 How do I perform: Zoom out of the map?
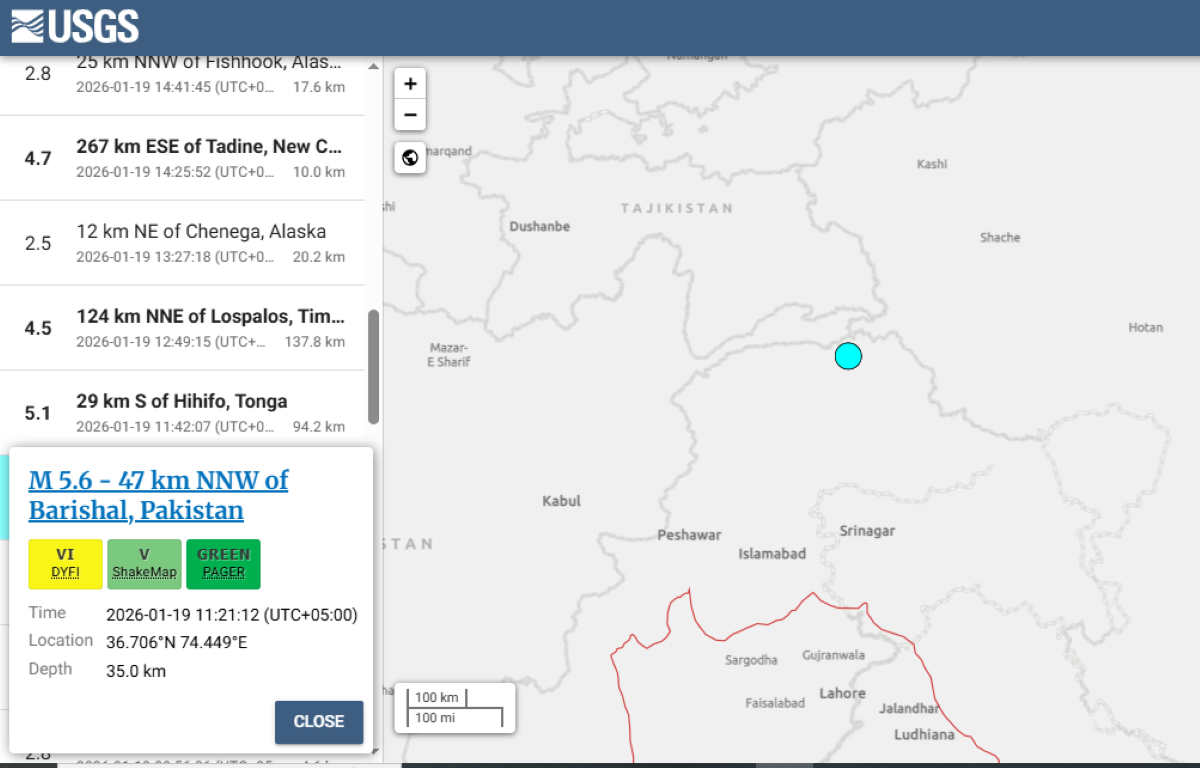(x=410, y=115)
